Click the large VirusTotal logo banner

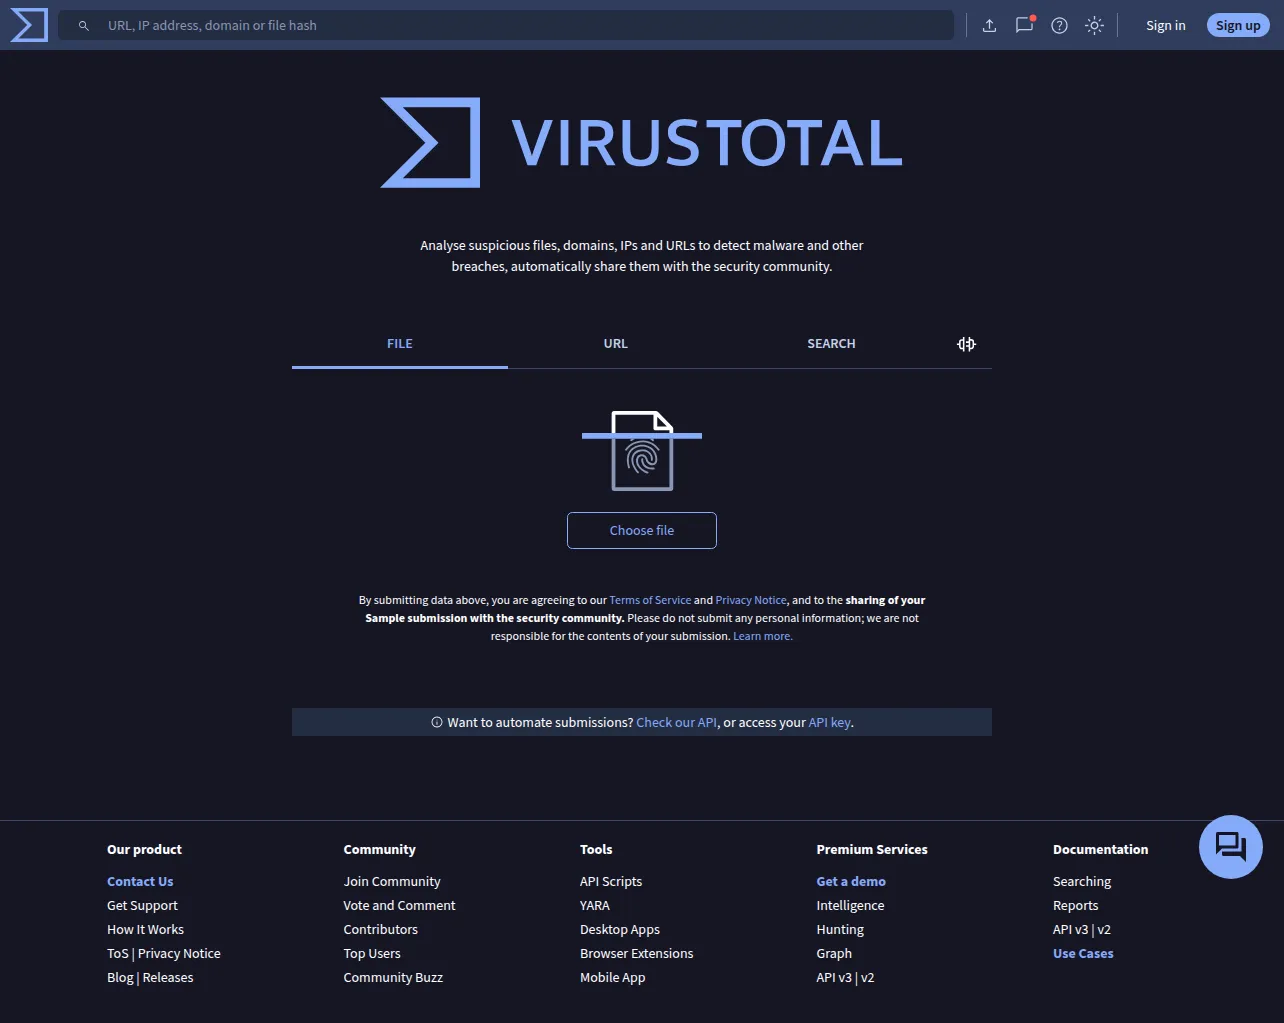[642, 143]
